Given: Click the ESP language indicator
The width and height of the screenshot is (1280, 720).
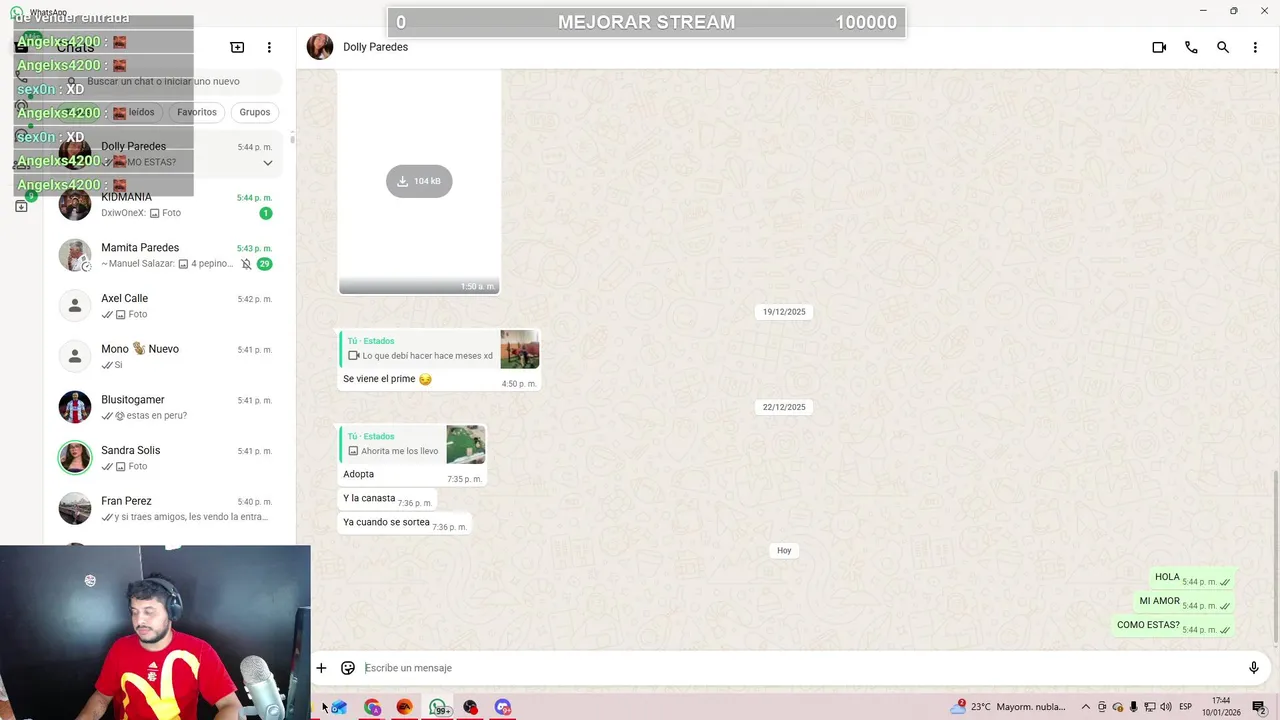Looking at the screenshot, I should click(x=1186, y=707).
